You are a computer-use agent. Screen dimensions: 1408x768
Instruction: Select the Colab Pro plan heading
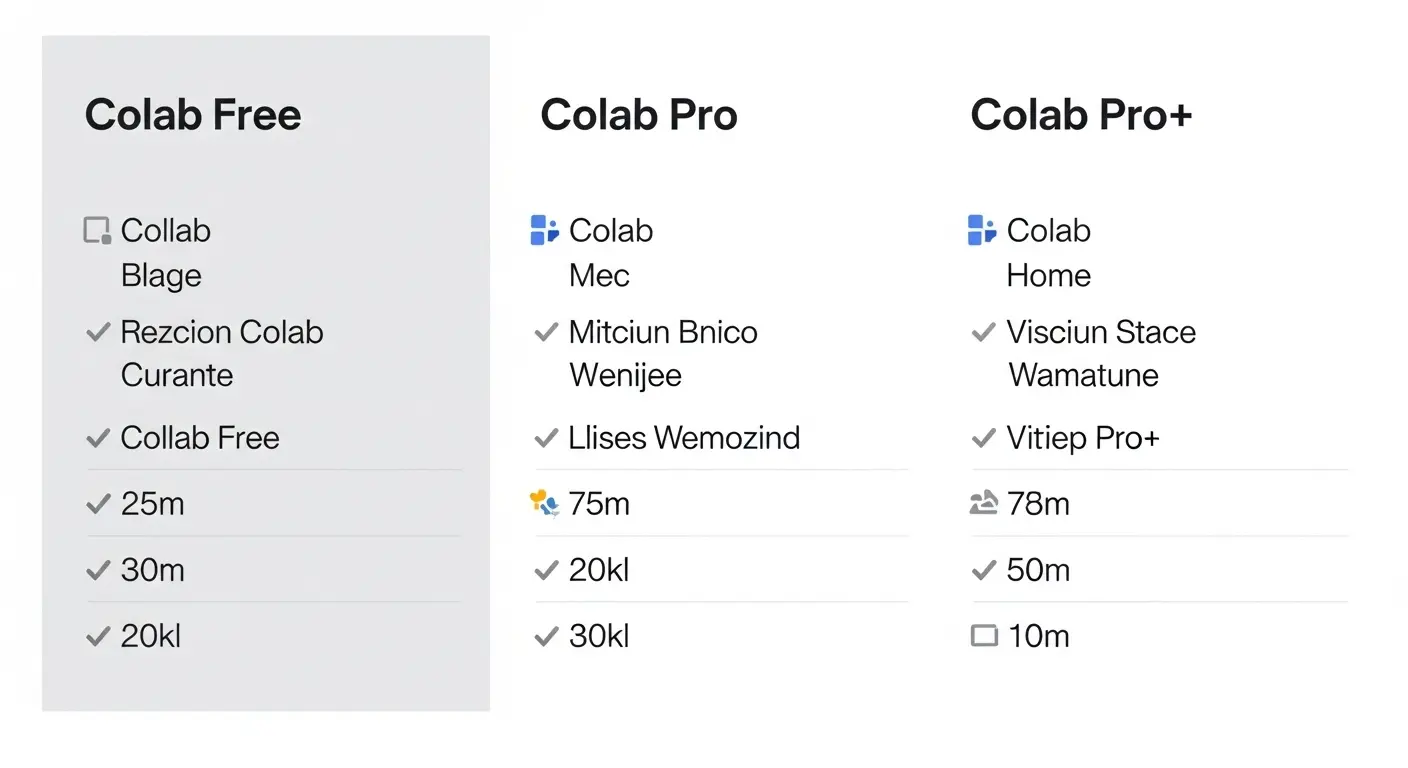point(639,115)
